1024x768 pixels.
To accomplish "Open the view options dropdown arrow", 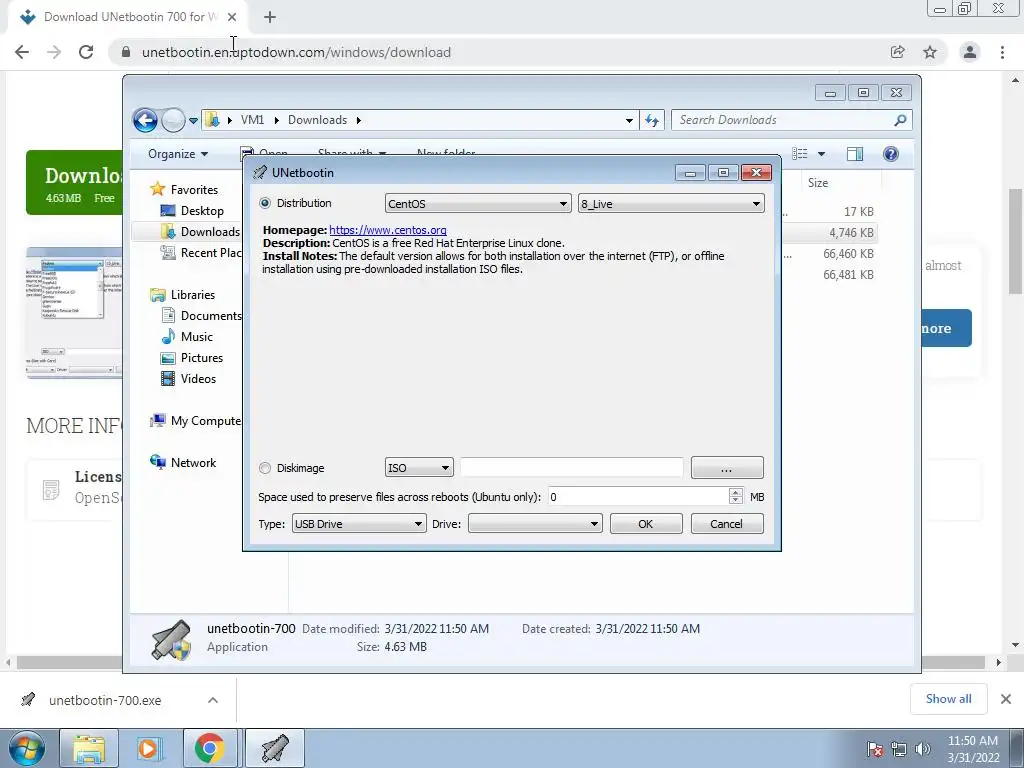I will coord(822,154).
